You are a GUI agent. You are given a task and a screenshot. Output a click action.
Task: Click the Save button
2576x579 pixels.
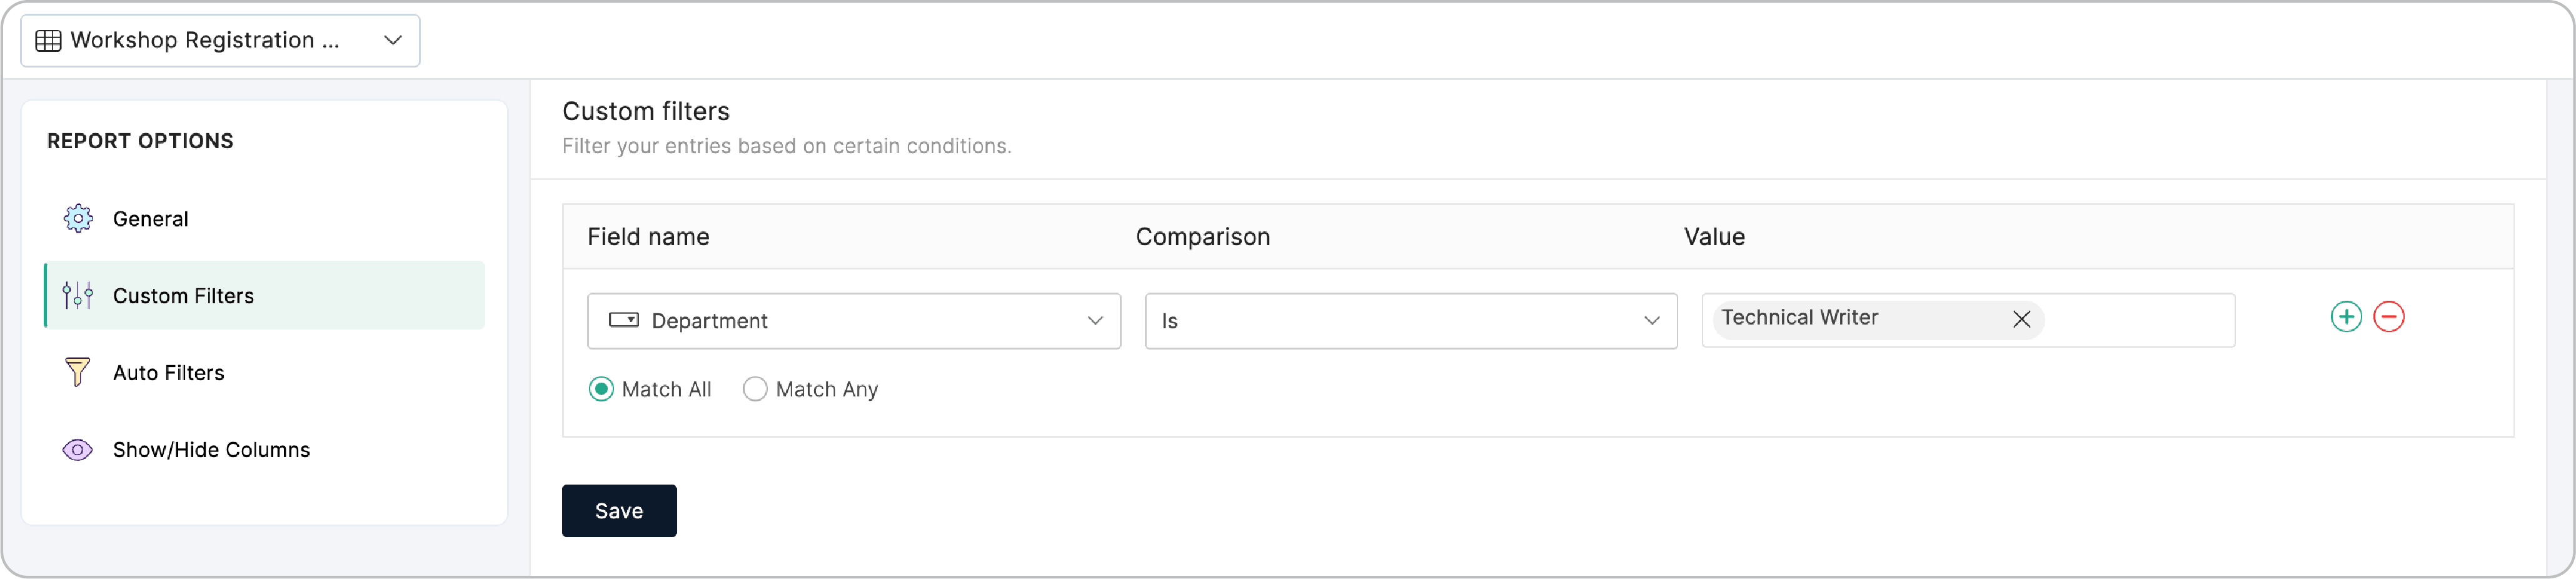(x=618, y=510)
